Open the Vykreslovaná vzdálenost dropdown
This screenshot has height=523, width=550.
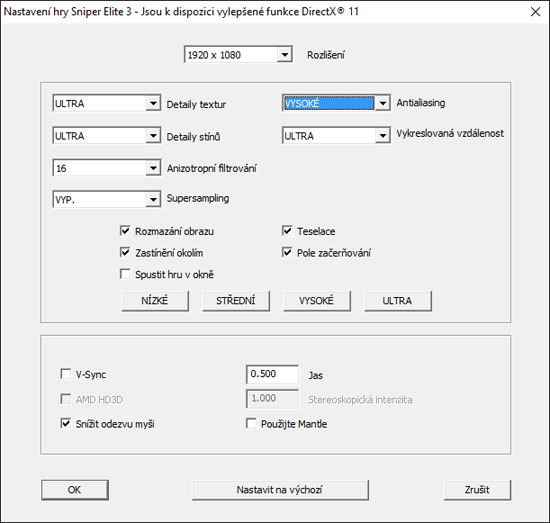383,136
